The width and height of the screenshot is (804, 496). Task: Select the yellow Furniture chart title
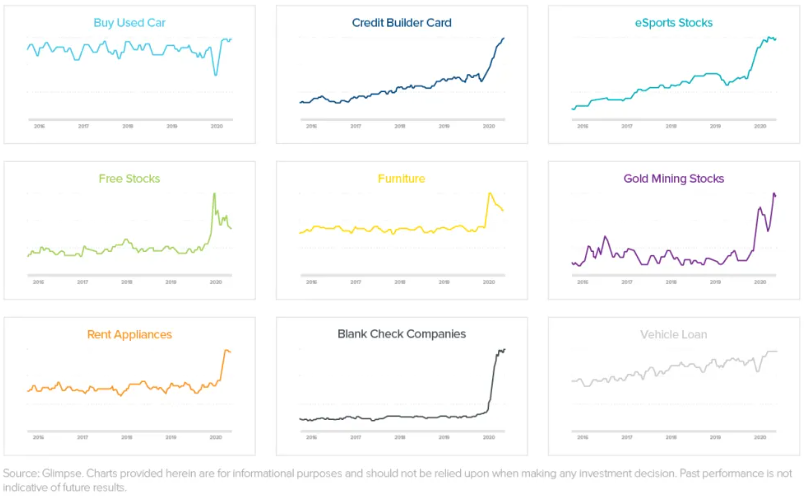click(x=401, y=178)
